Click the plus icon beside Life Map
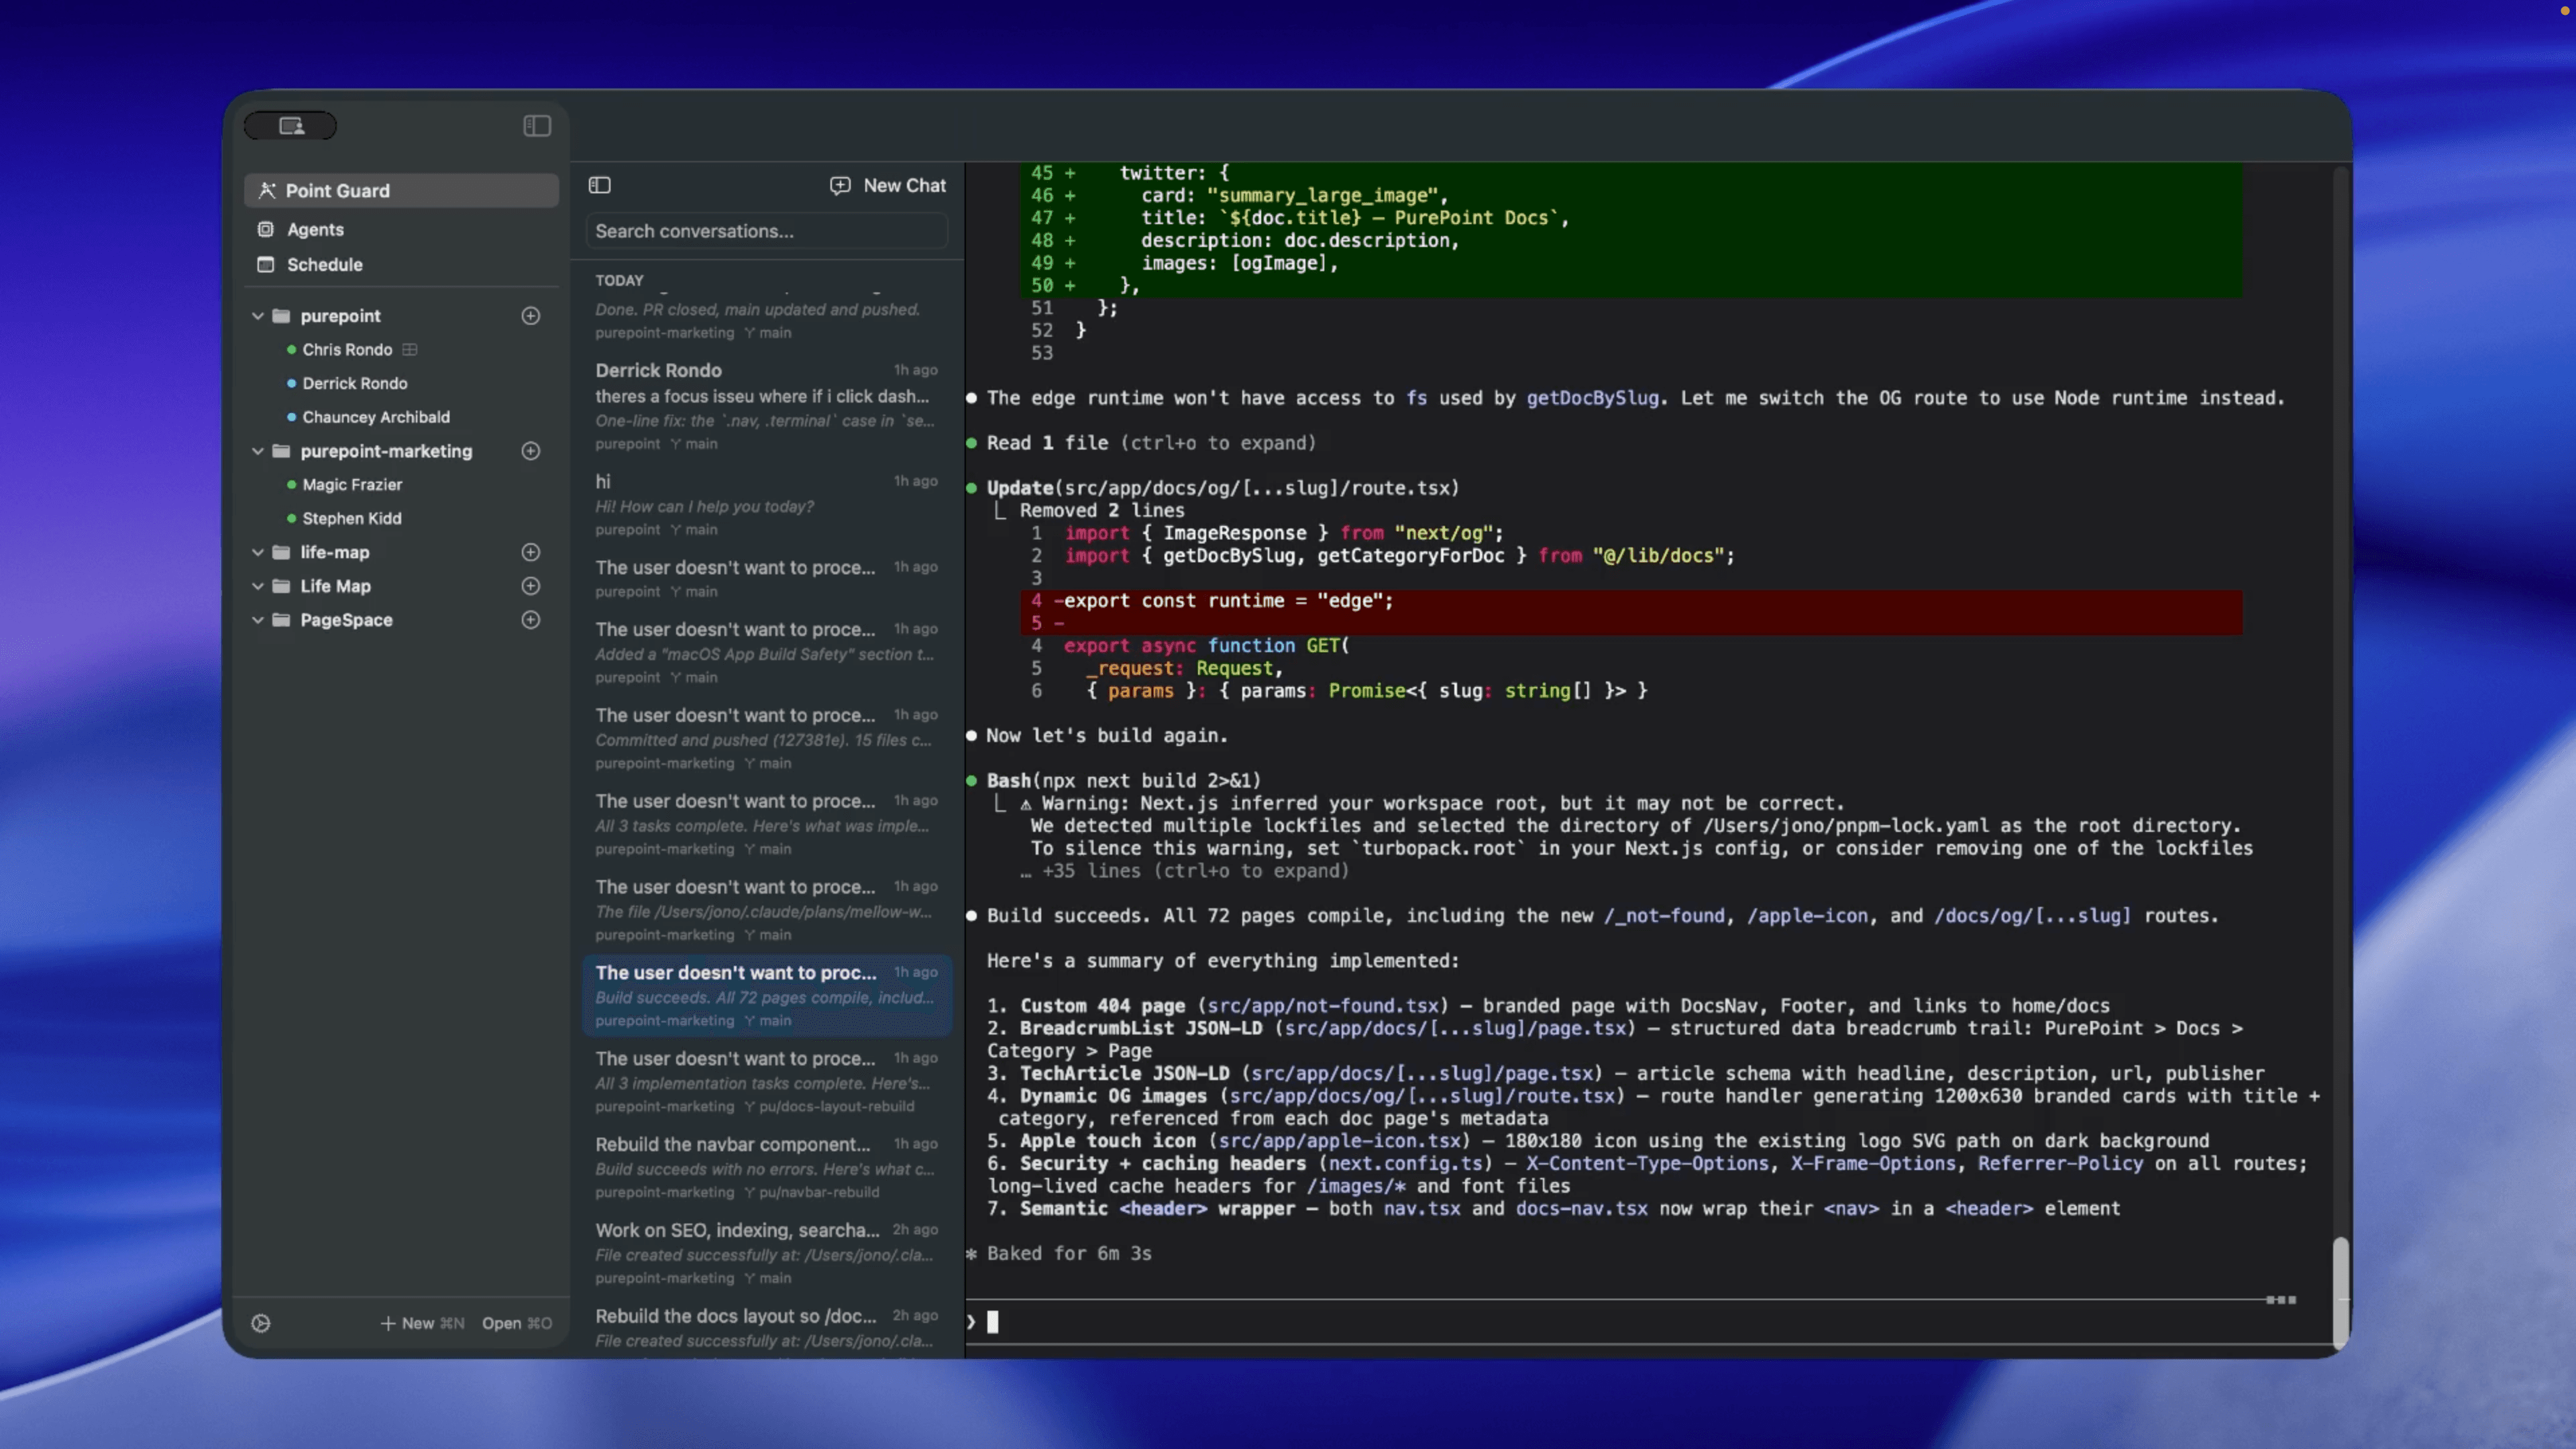 pos(531,586)
